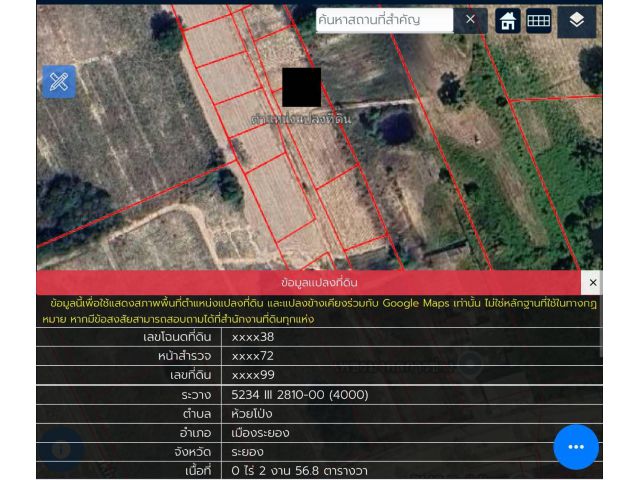Open the measure and draw tool
Image resolution: width=640 pixels, height=480 pixels.
coord(59,82)
